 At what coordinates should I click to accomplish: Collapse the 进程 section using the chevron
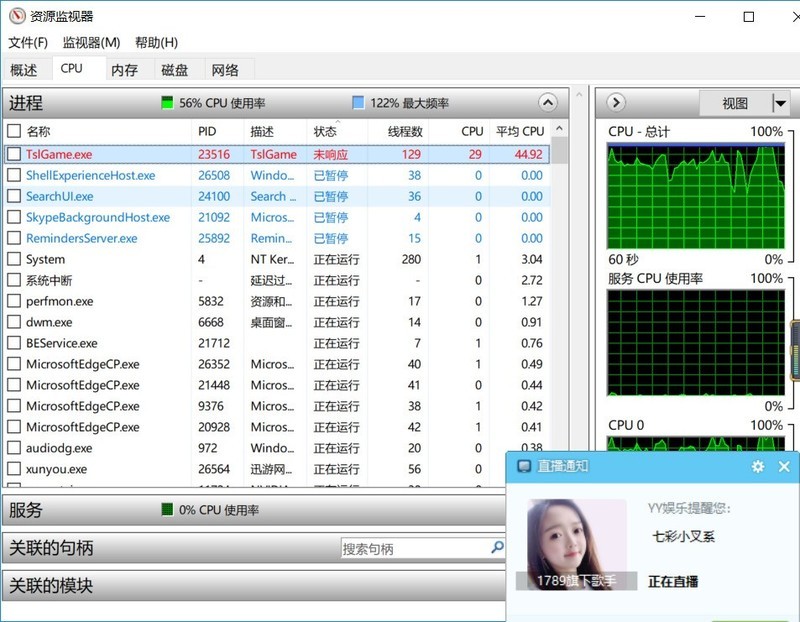click(x=547, y=103)
